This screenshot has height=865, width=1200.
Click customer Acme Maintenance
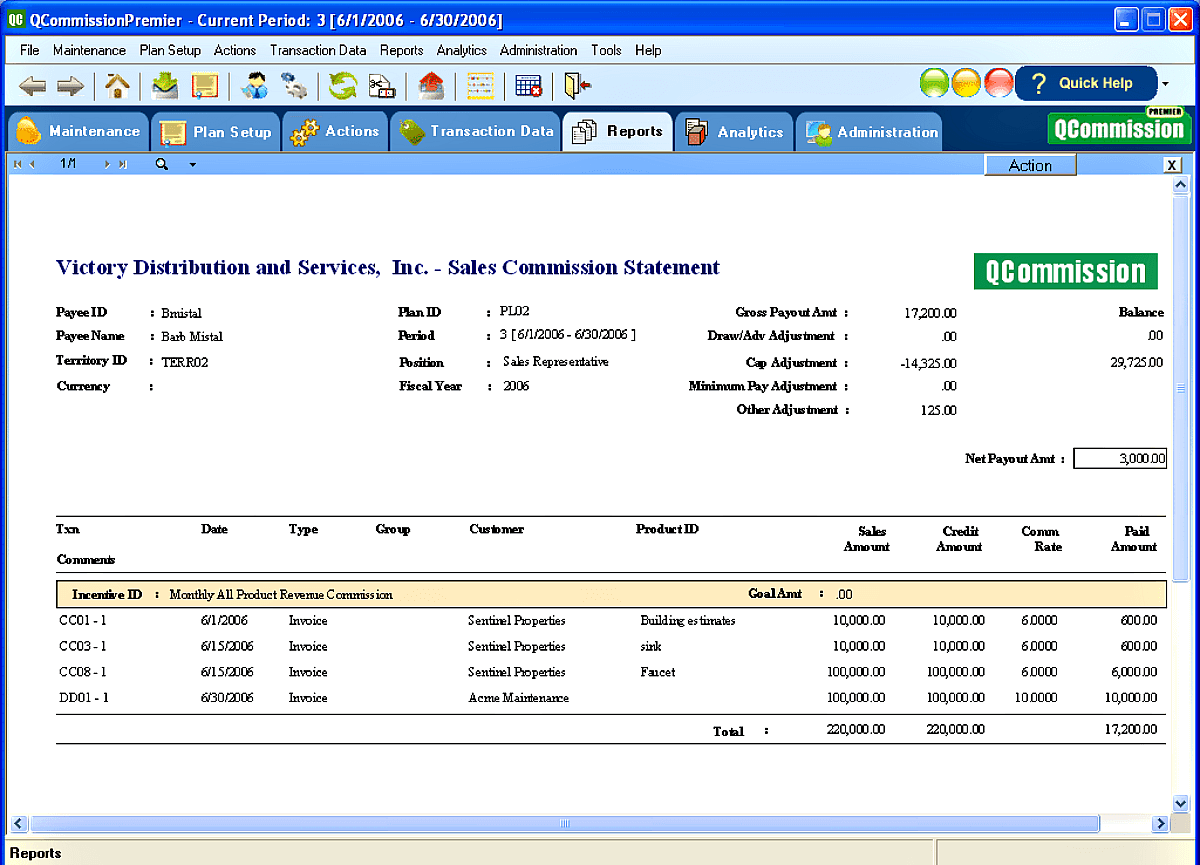point(518,698)
